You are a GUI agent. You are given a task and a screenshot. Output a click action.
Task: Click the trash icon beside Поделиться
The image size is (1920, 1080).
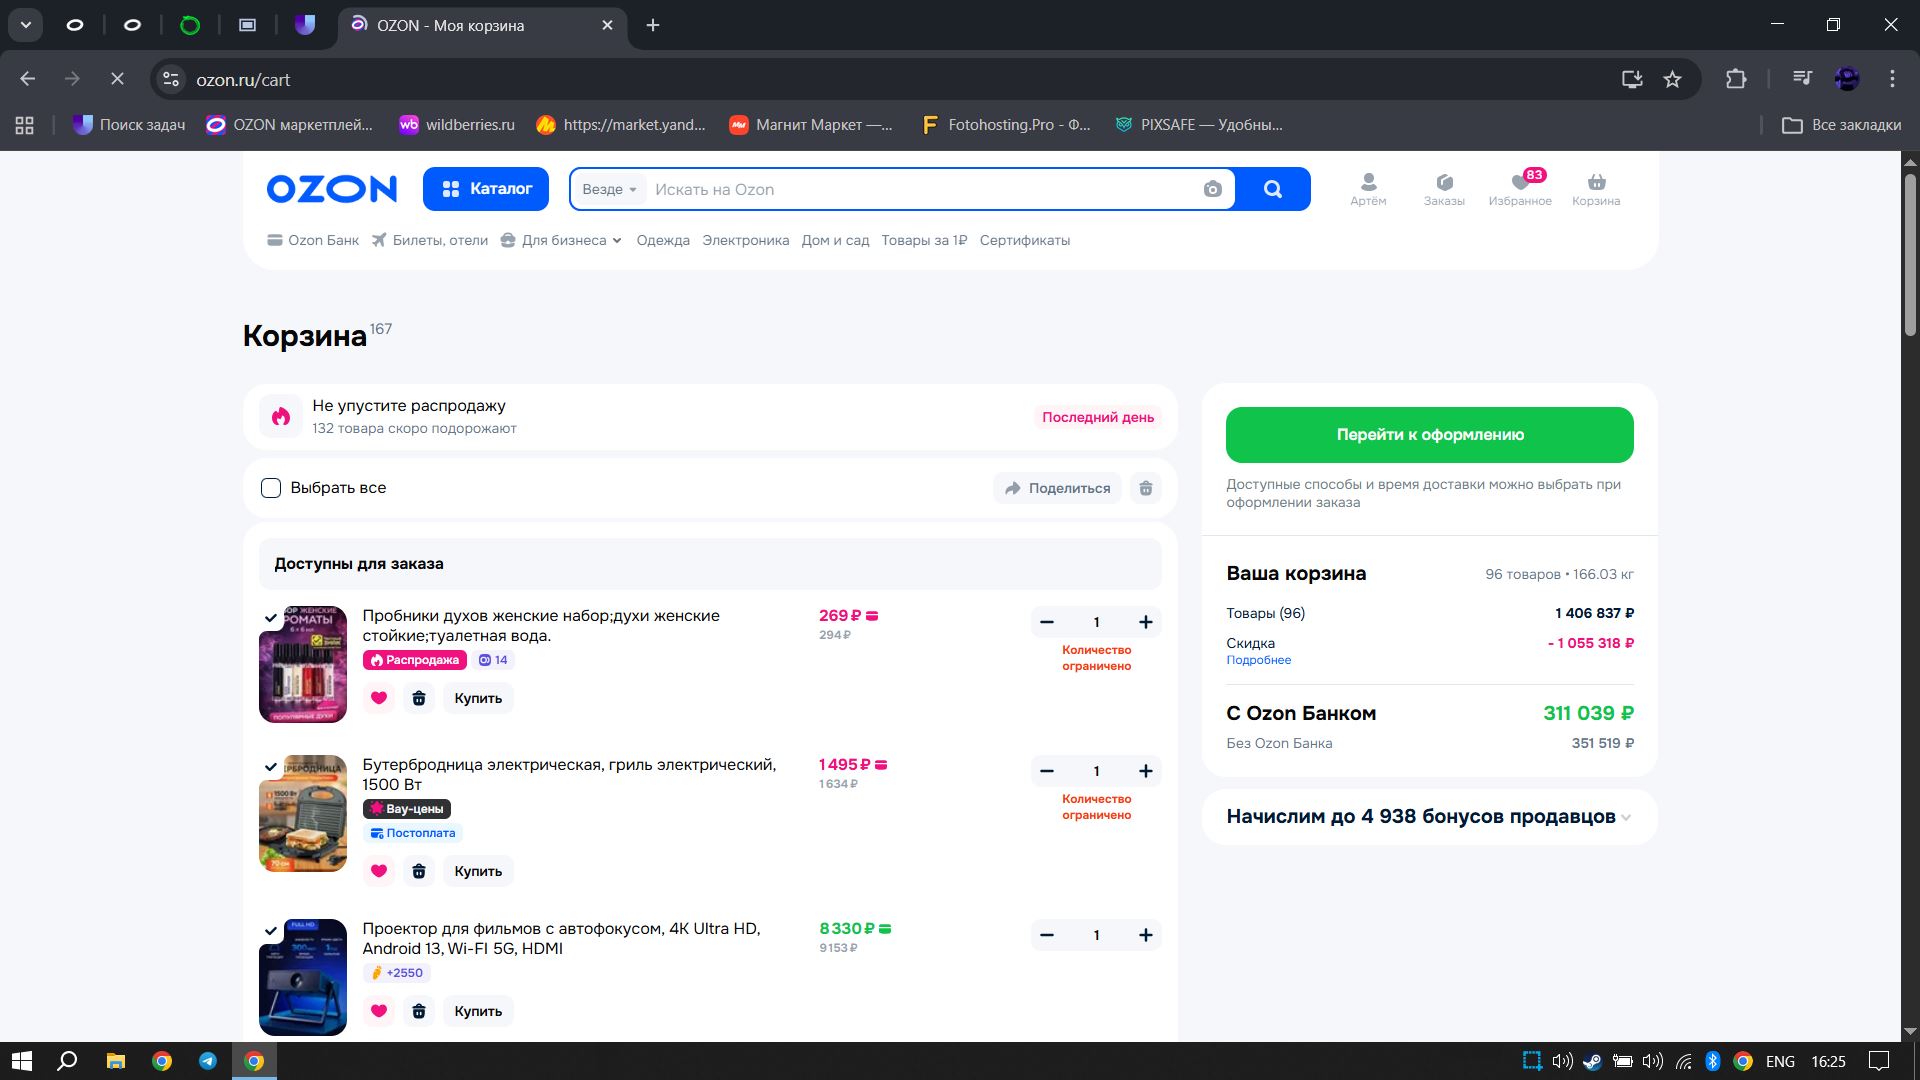(x=1145, y=488)
